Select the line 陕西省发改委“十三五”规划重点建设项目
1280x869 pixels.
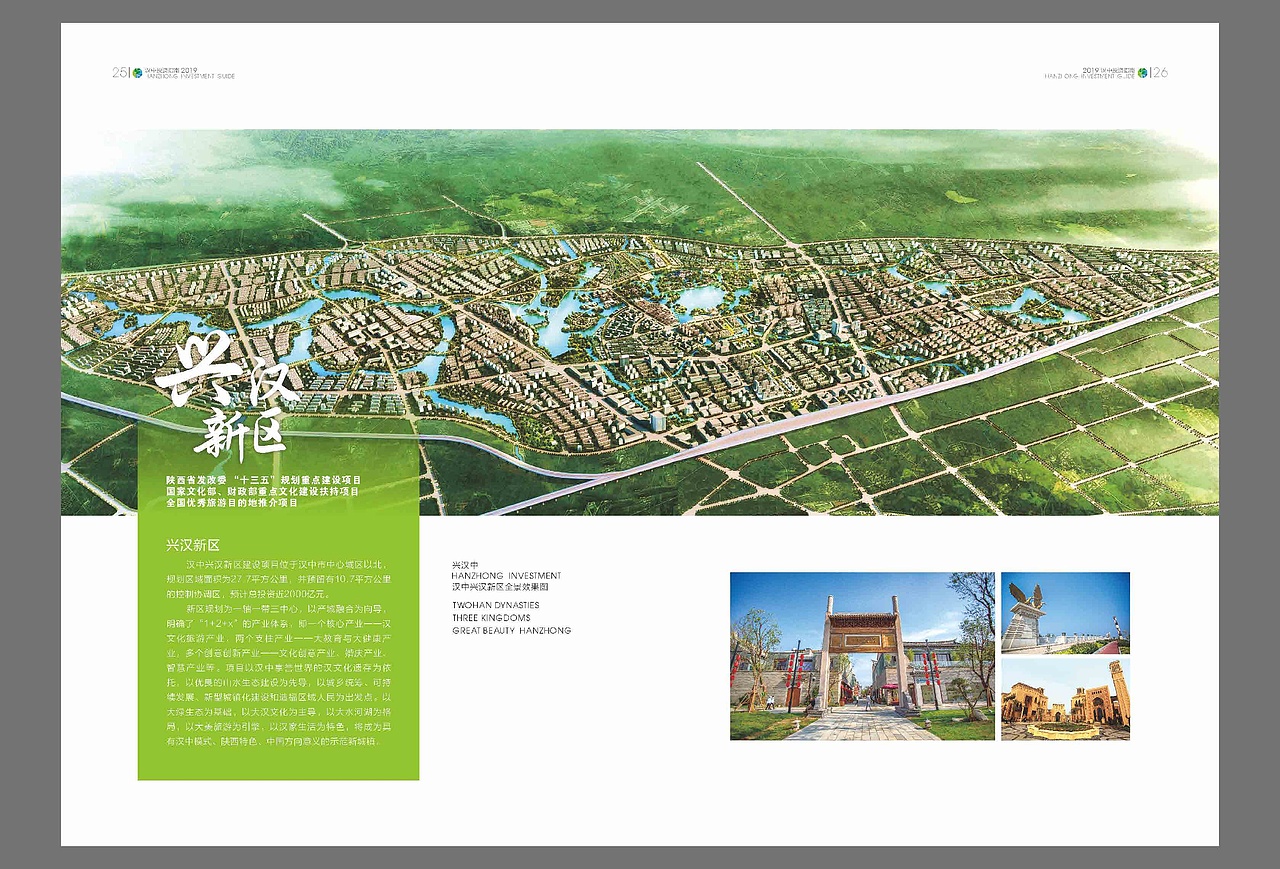265,481
